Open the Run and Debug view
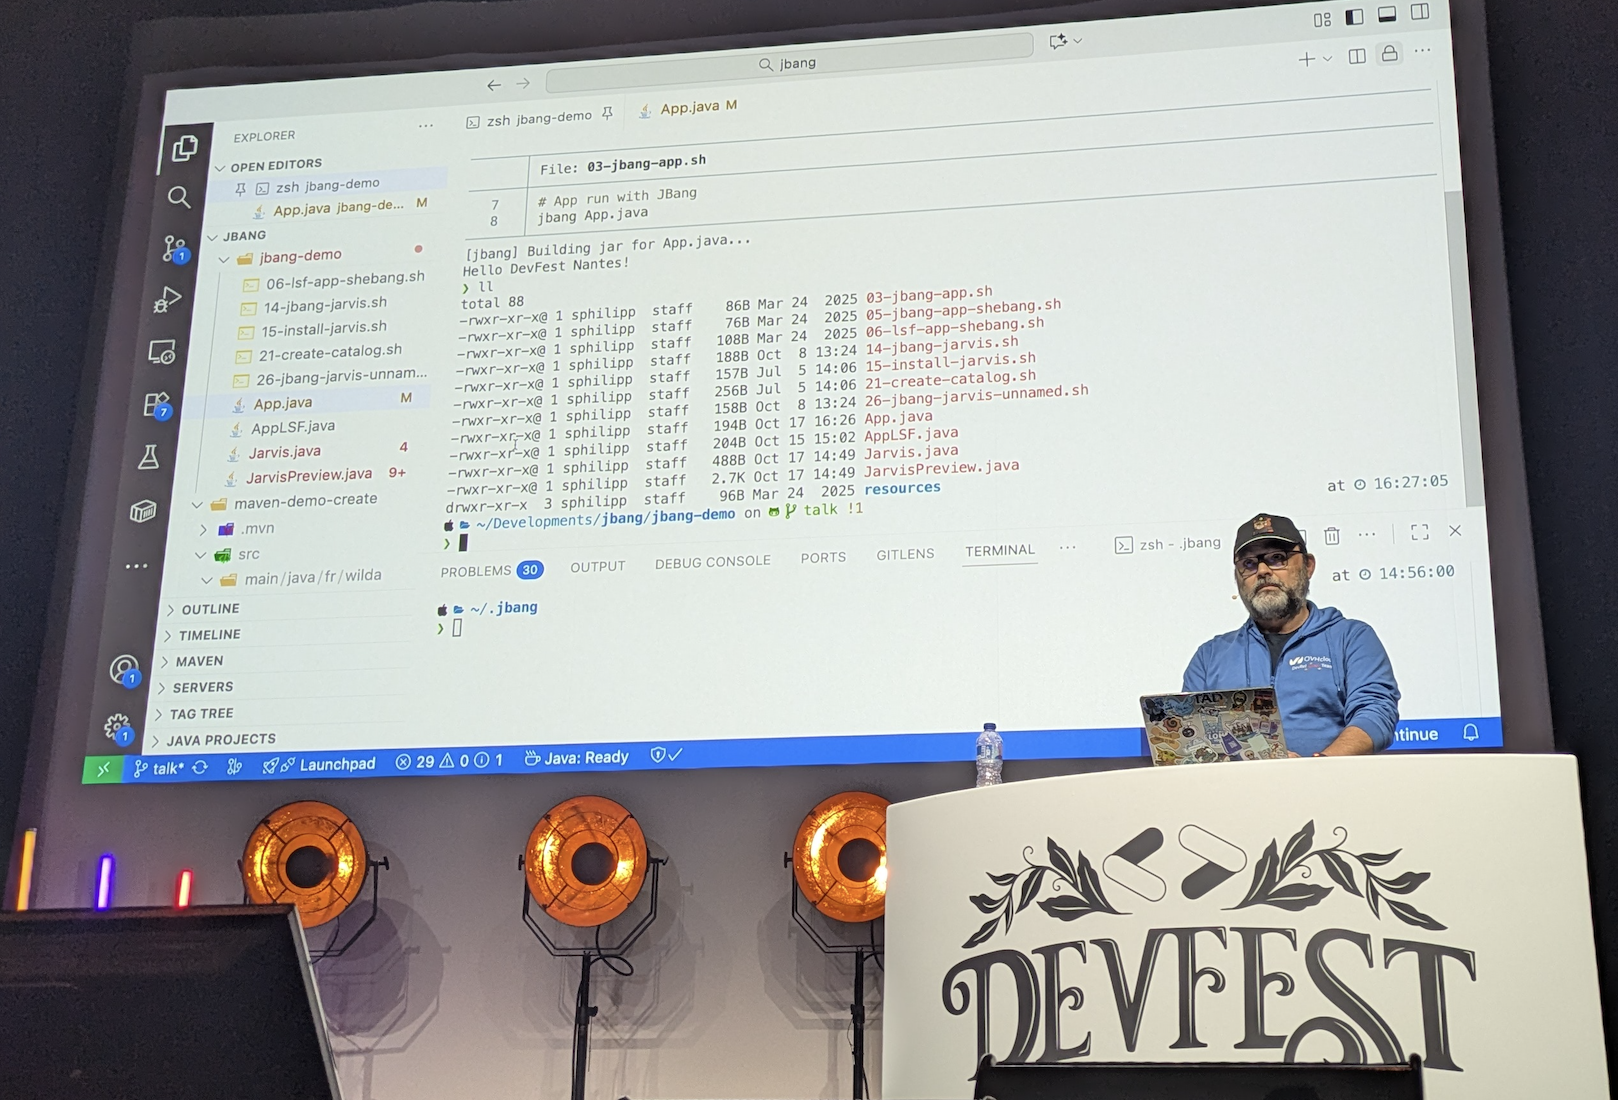 (x=167, y=300)
